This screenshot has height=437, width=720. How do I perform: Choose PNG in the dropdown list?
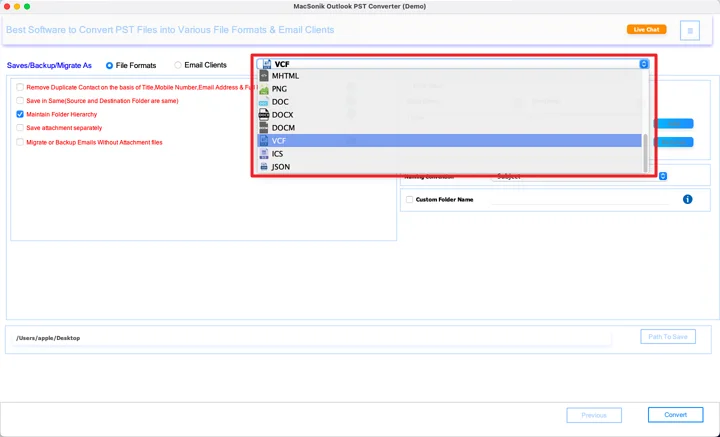450,89
